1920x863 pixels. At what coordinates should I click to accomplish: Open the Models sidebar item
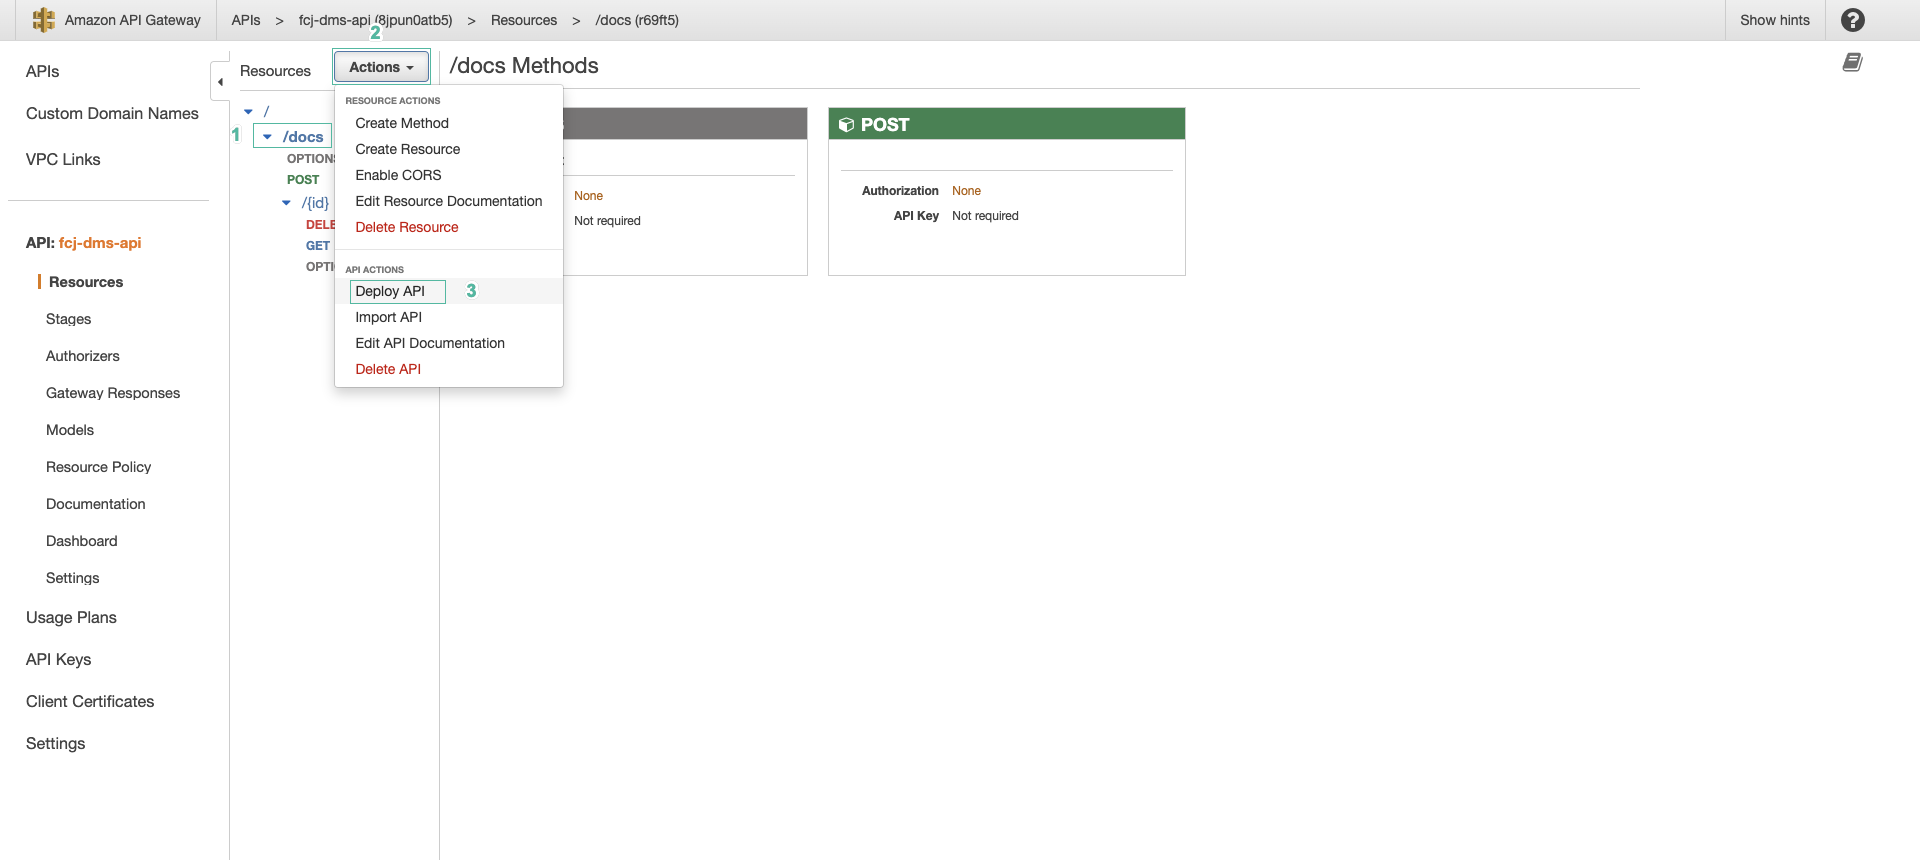[x=70, y=430]
